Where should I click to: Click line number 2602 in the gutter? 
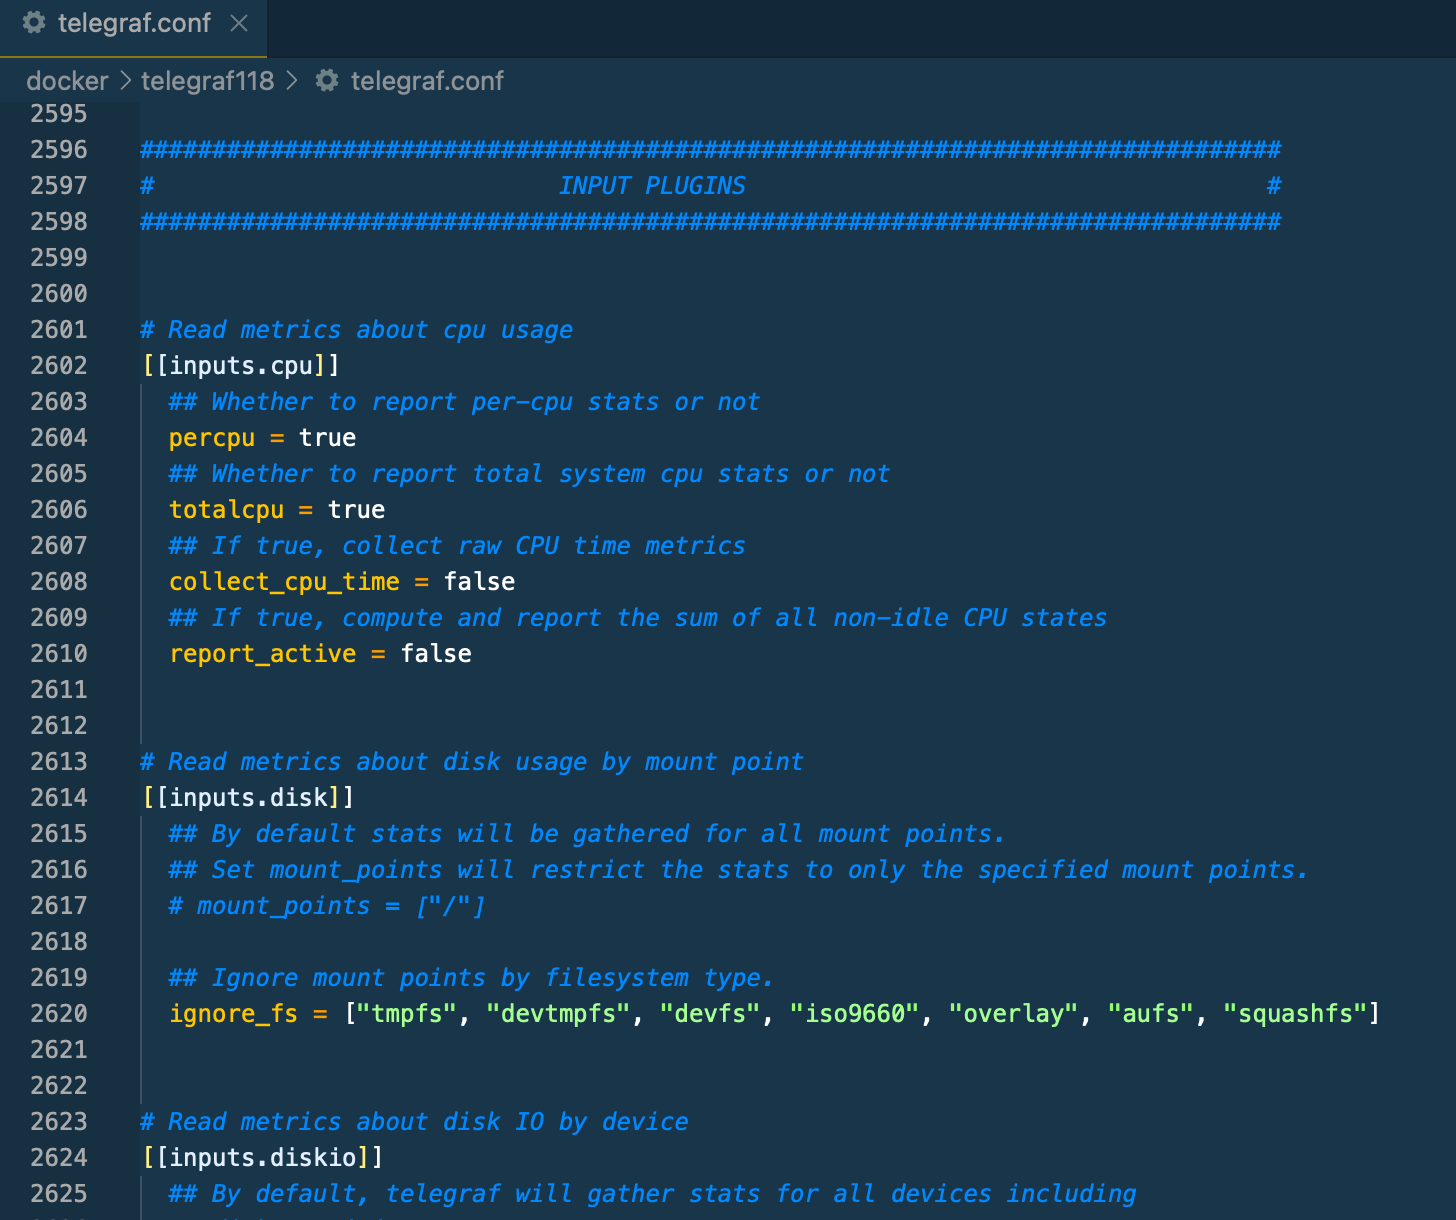59,366
